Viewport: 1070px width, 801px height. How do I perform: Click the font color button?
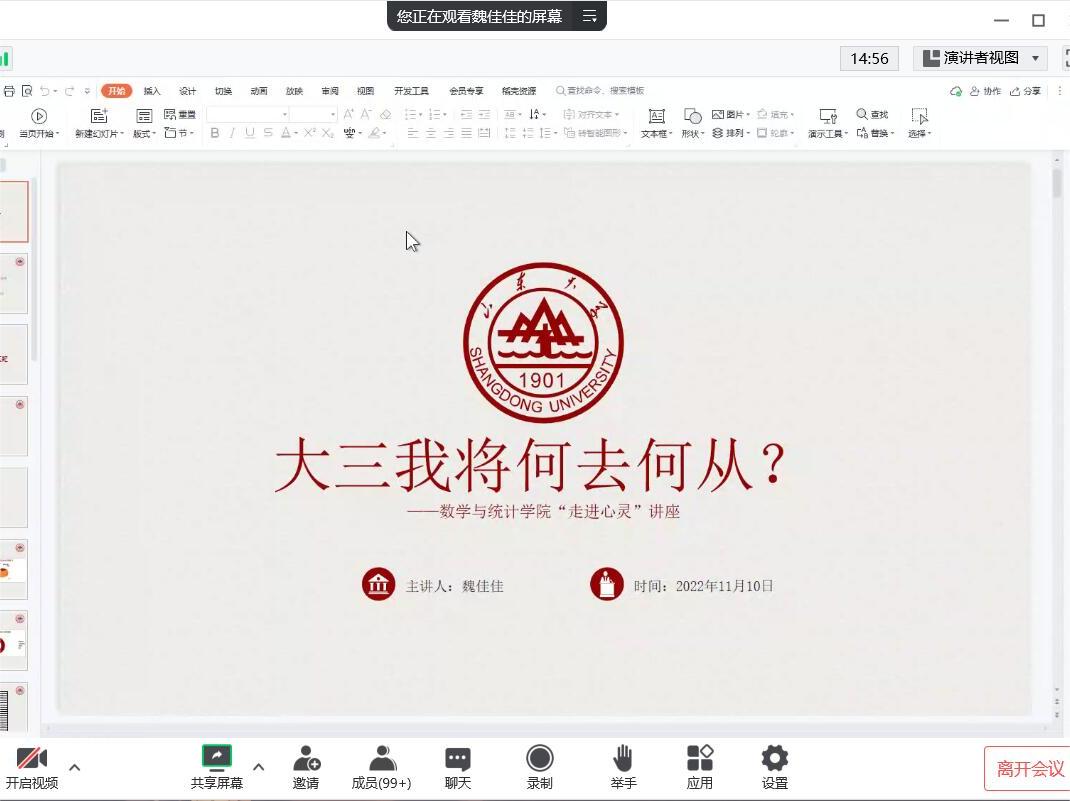(x=286, y=133)
